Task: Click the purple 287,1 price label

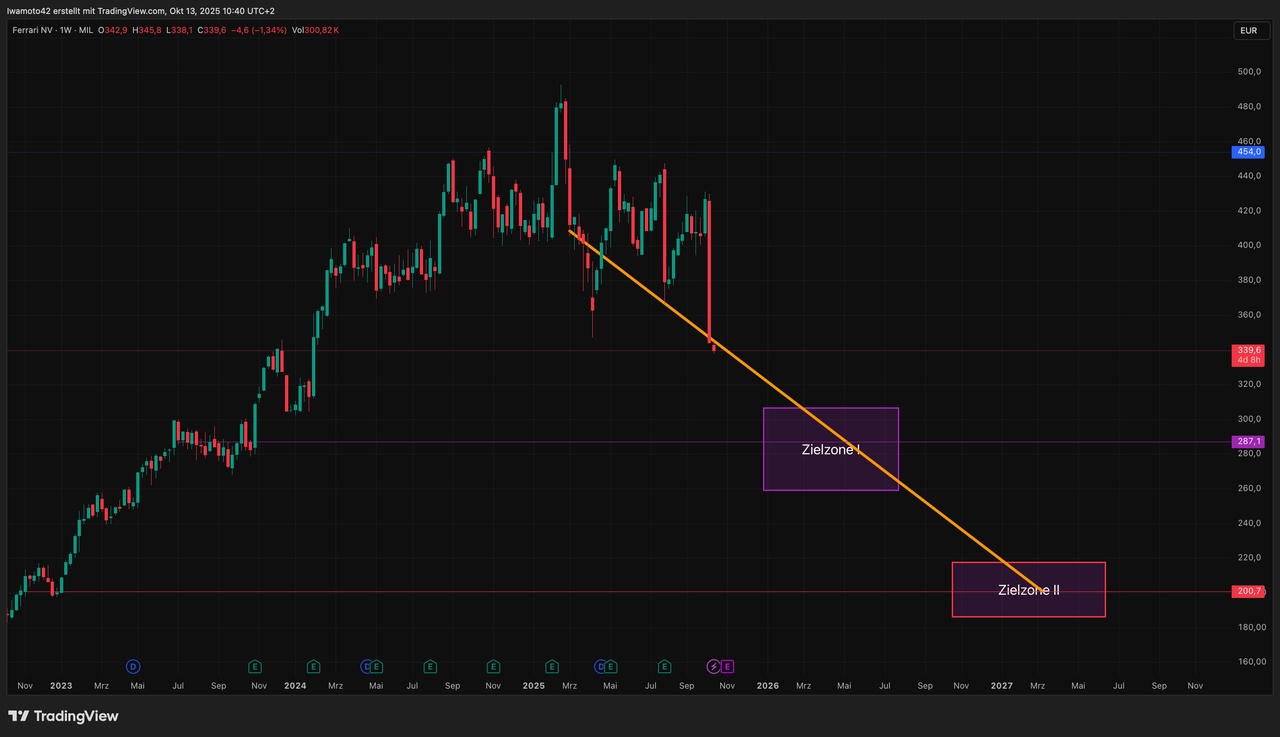Action: coord(1250,441)
